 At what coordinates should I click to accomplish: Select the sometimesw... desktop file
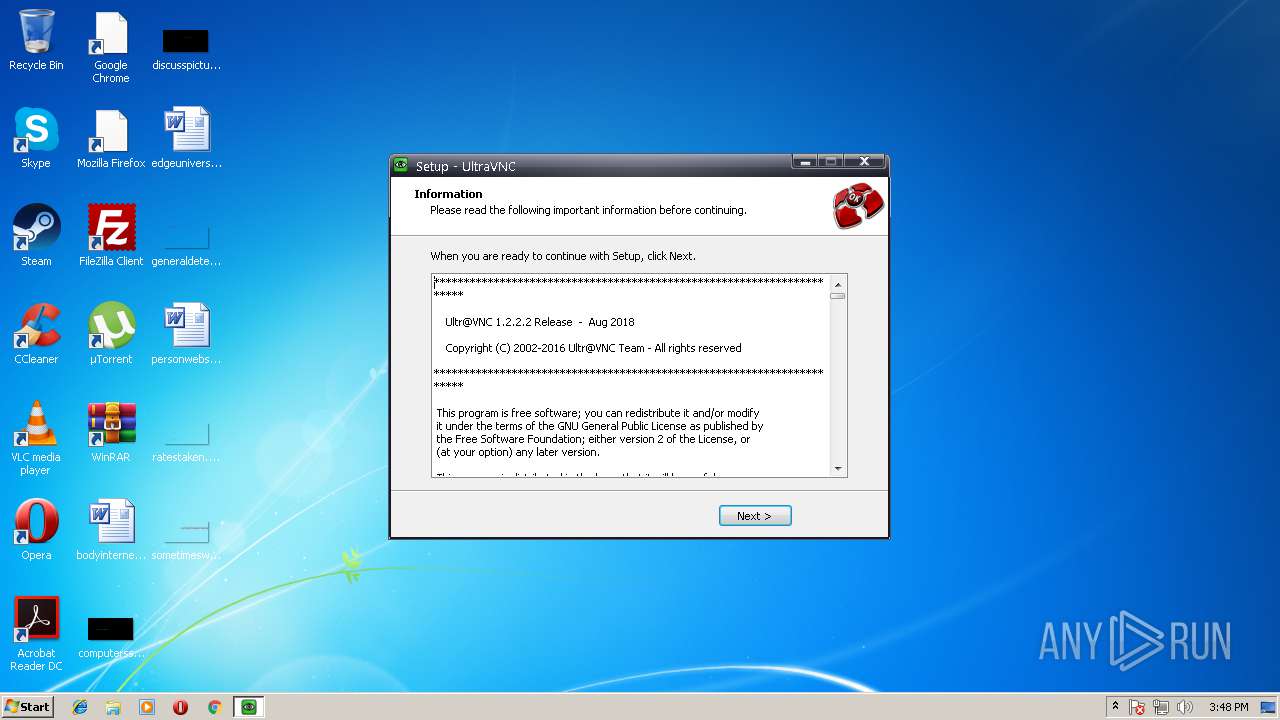pos(186,538)
